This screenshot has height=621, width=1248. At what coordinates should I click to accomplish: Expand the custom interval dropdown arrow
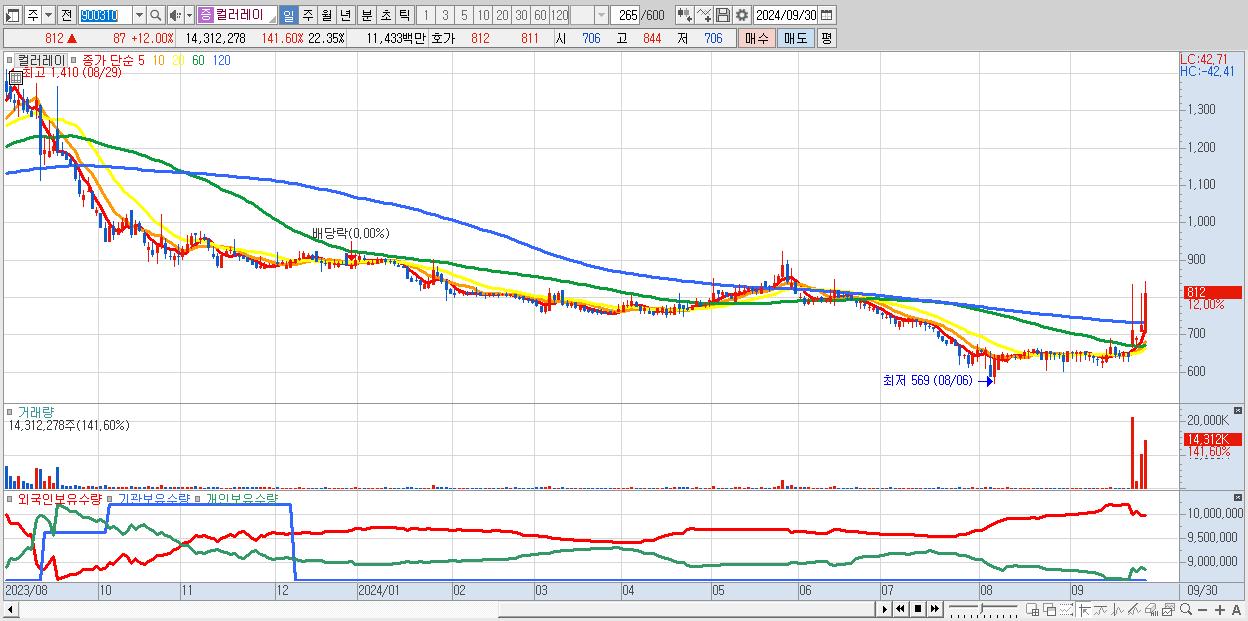pos(601,15)
